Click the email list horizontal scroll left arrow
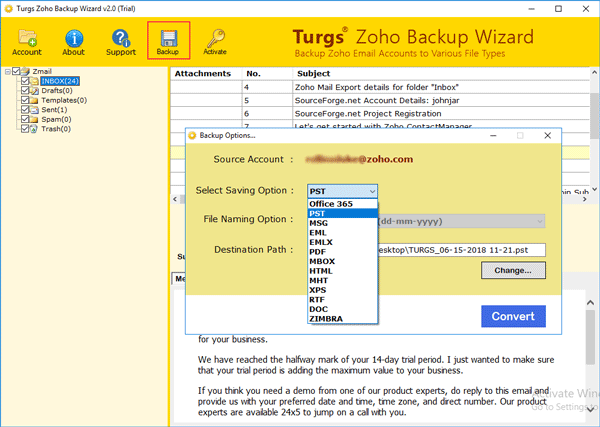This screenshot has width=600, height=427. click(x=175, y=199)
